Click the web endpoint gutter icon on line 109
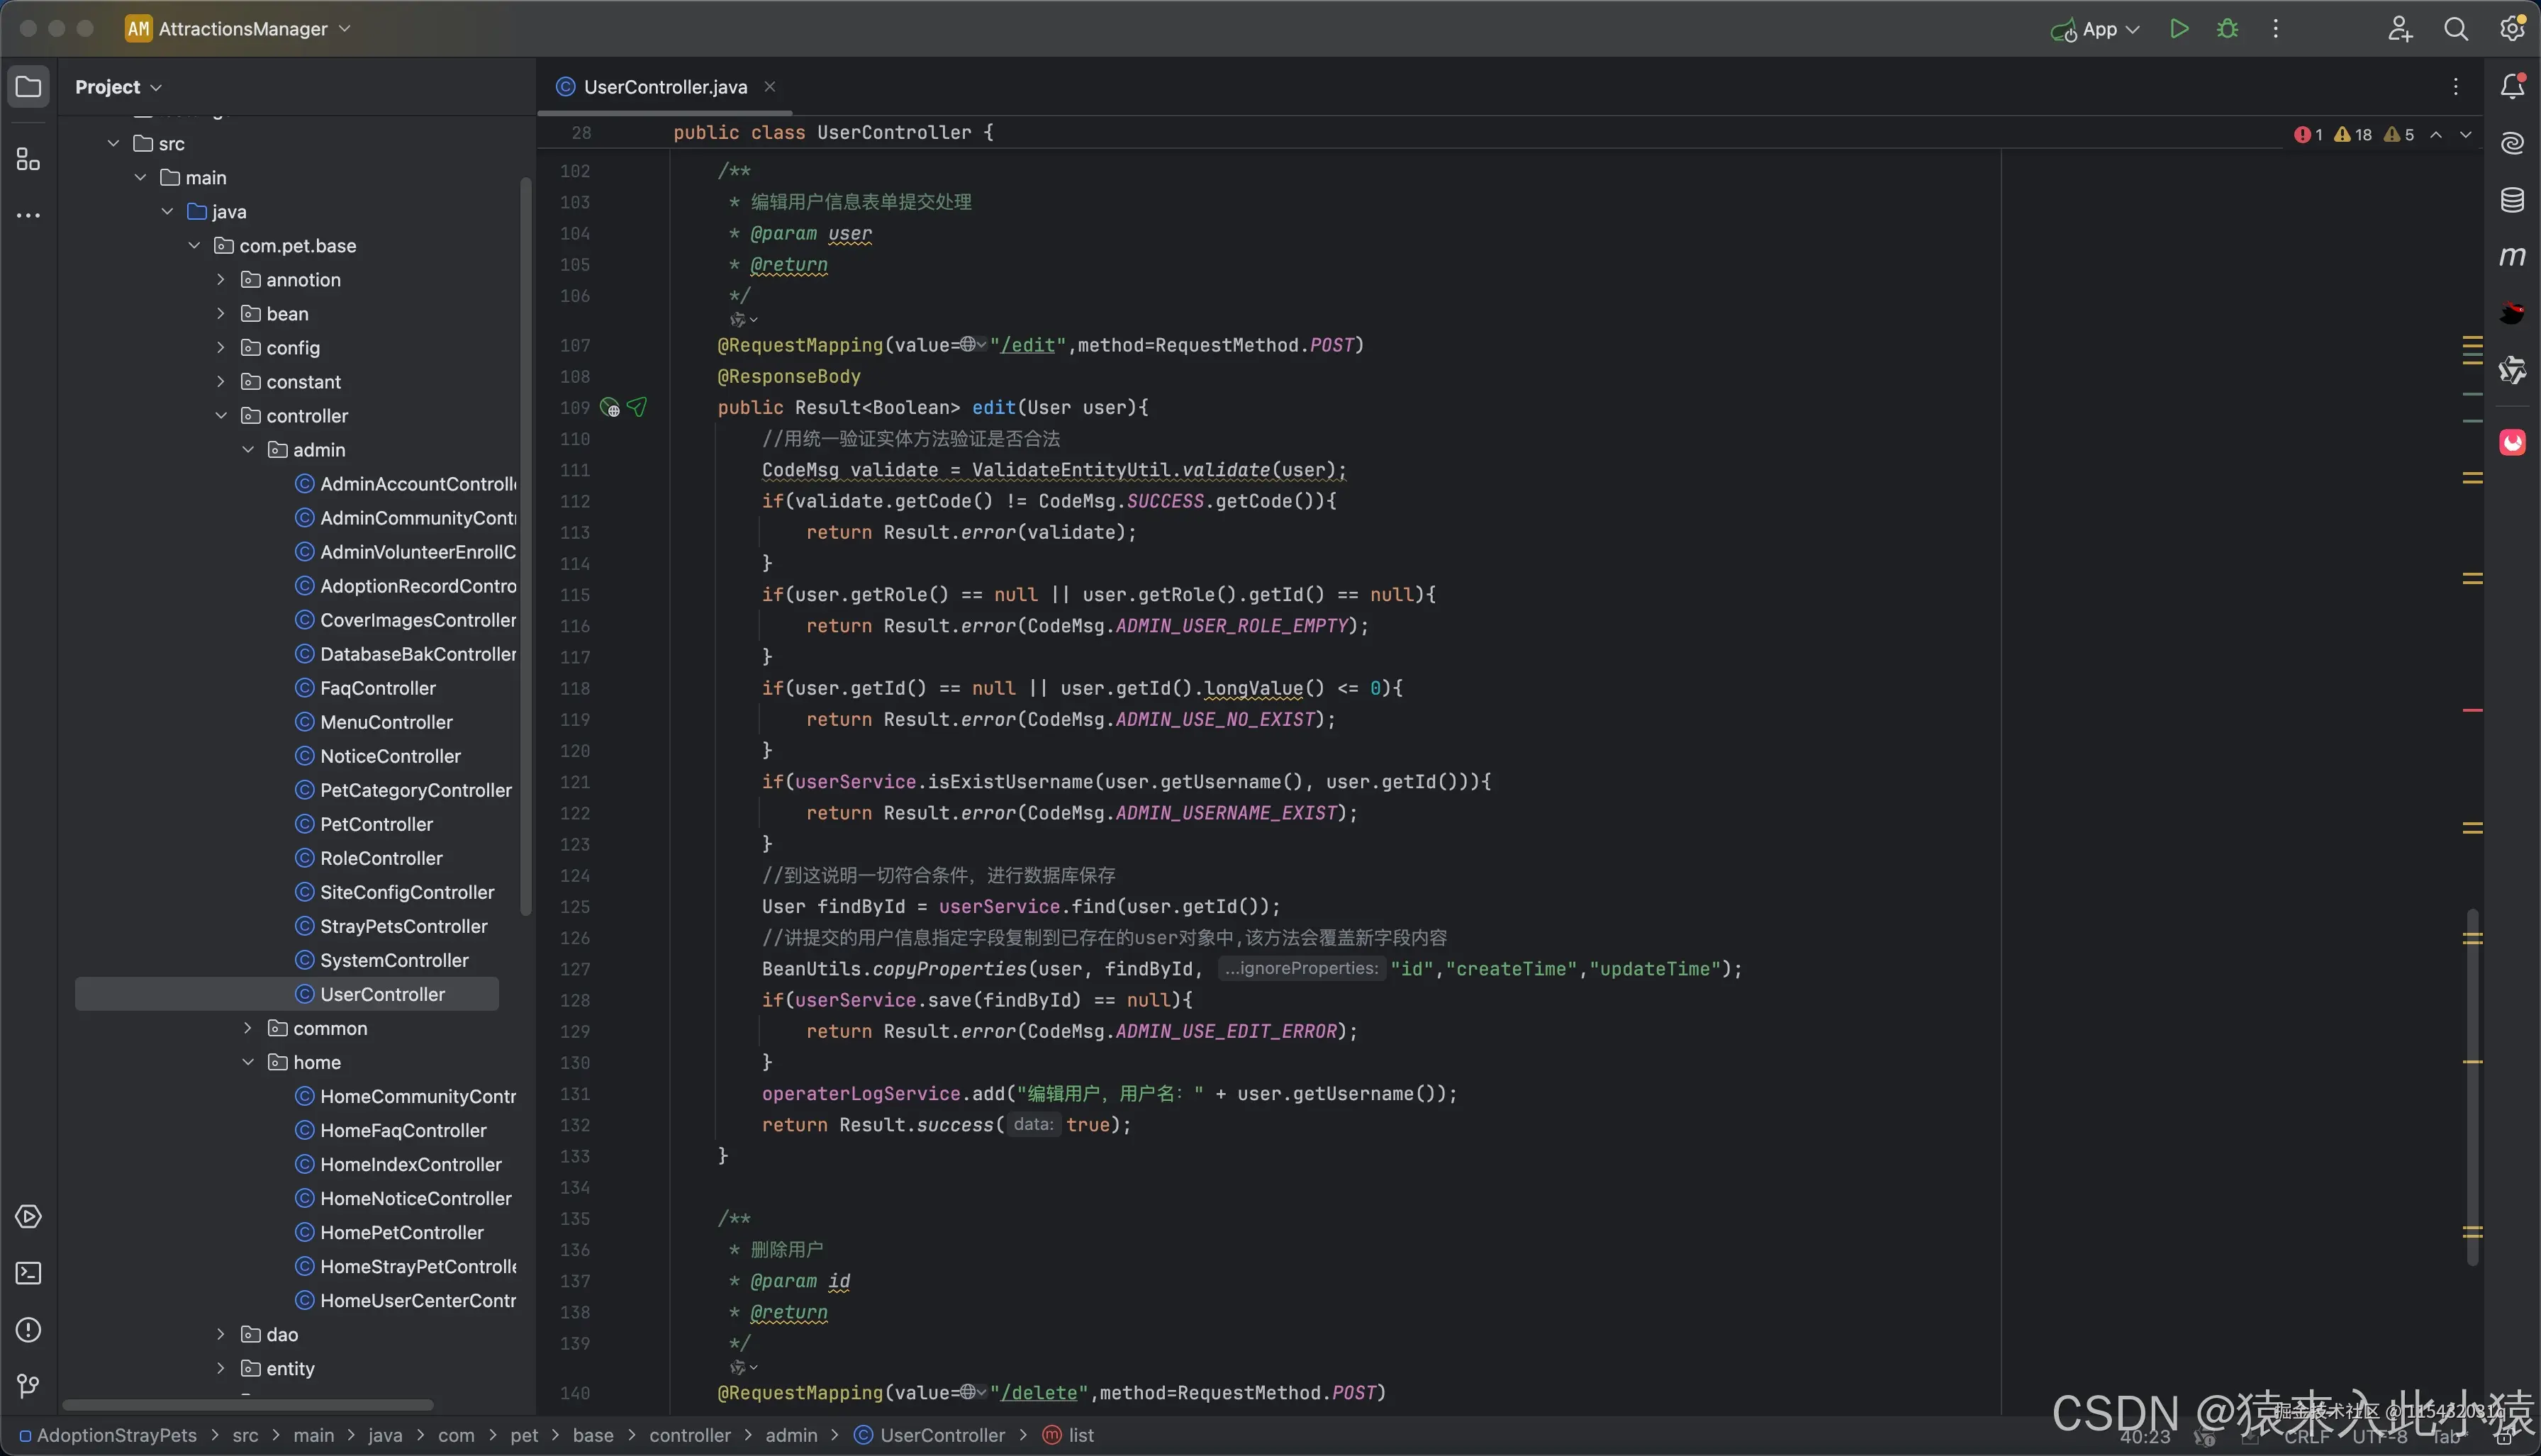 tap(610, 408)
